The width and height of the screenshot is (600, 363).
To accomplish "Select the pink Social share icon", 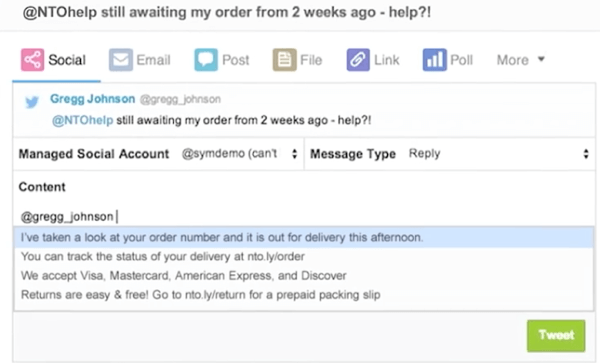I will 32,60.
